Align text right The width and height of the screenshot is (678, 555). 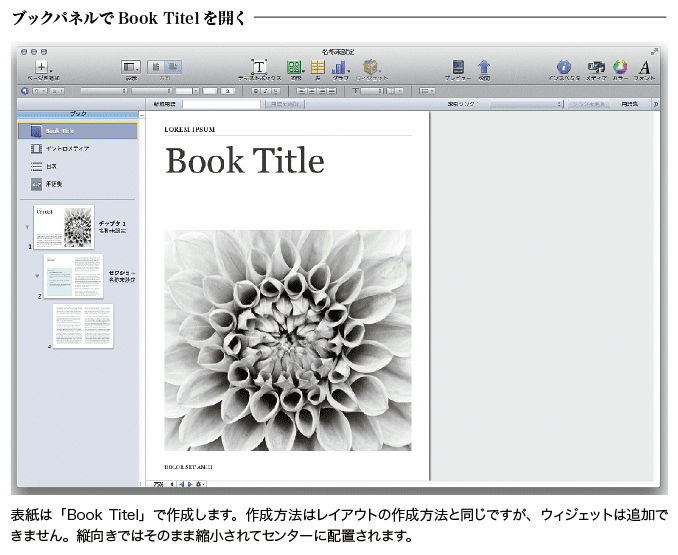(321, 91)
